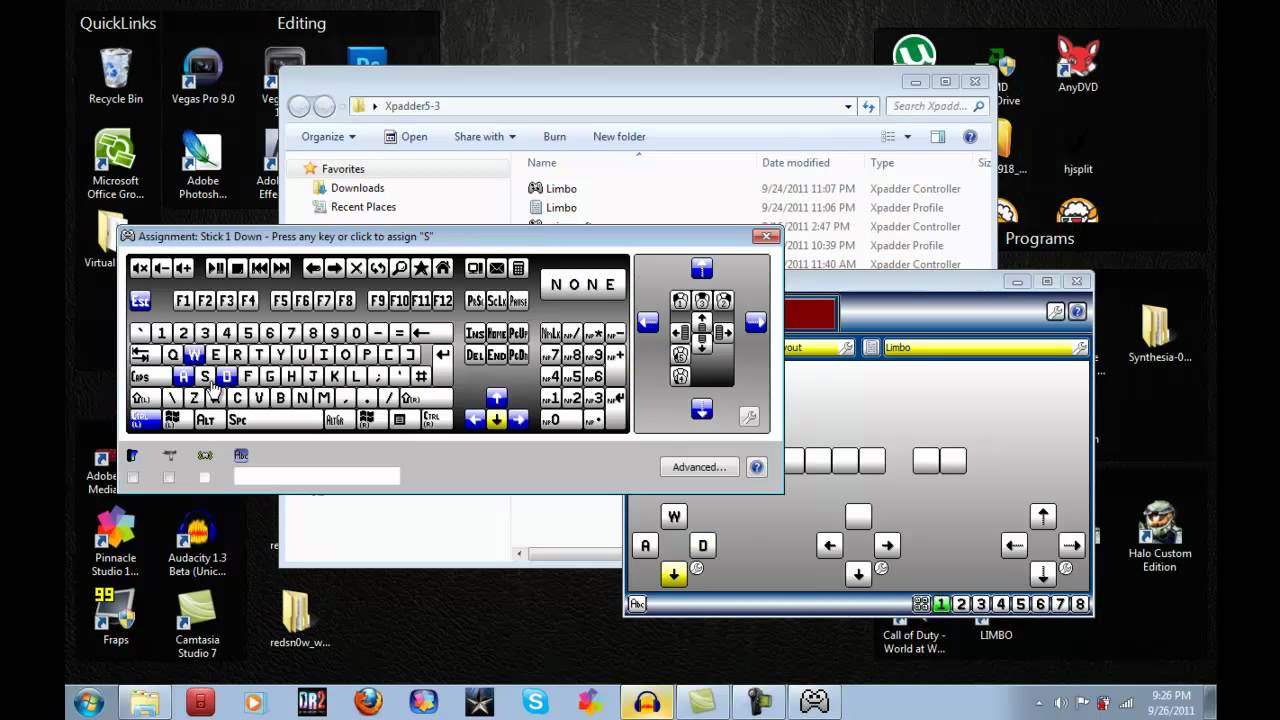Click the volume down key icon

coord(162,268)
